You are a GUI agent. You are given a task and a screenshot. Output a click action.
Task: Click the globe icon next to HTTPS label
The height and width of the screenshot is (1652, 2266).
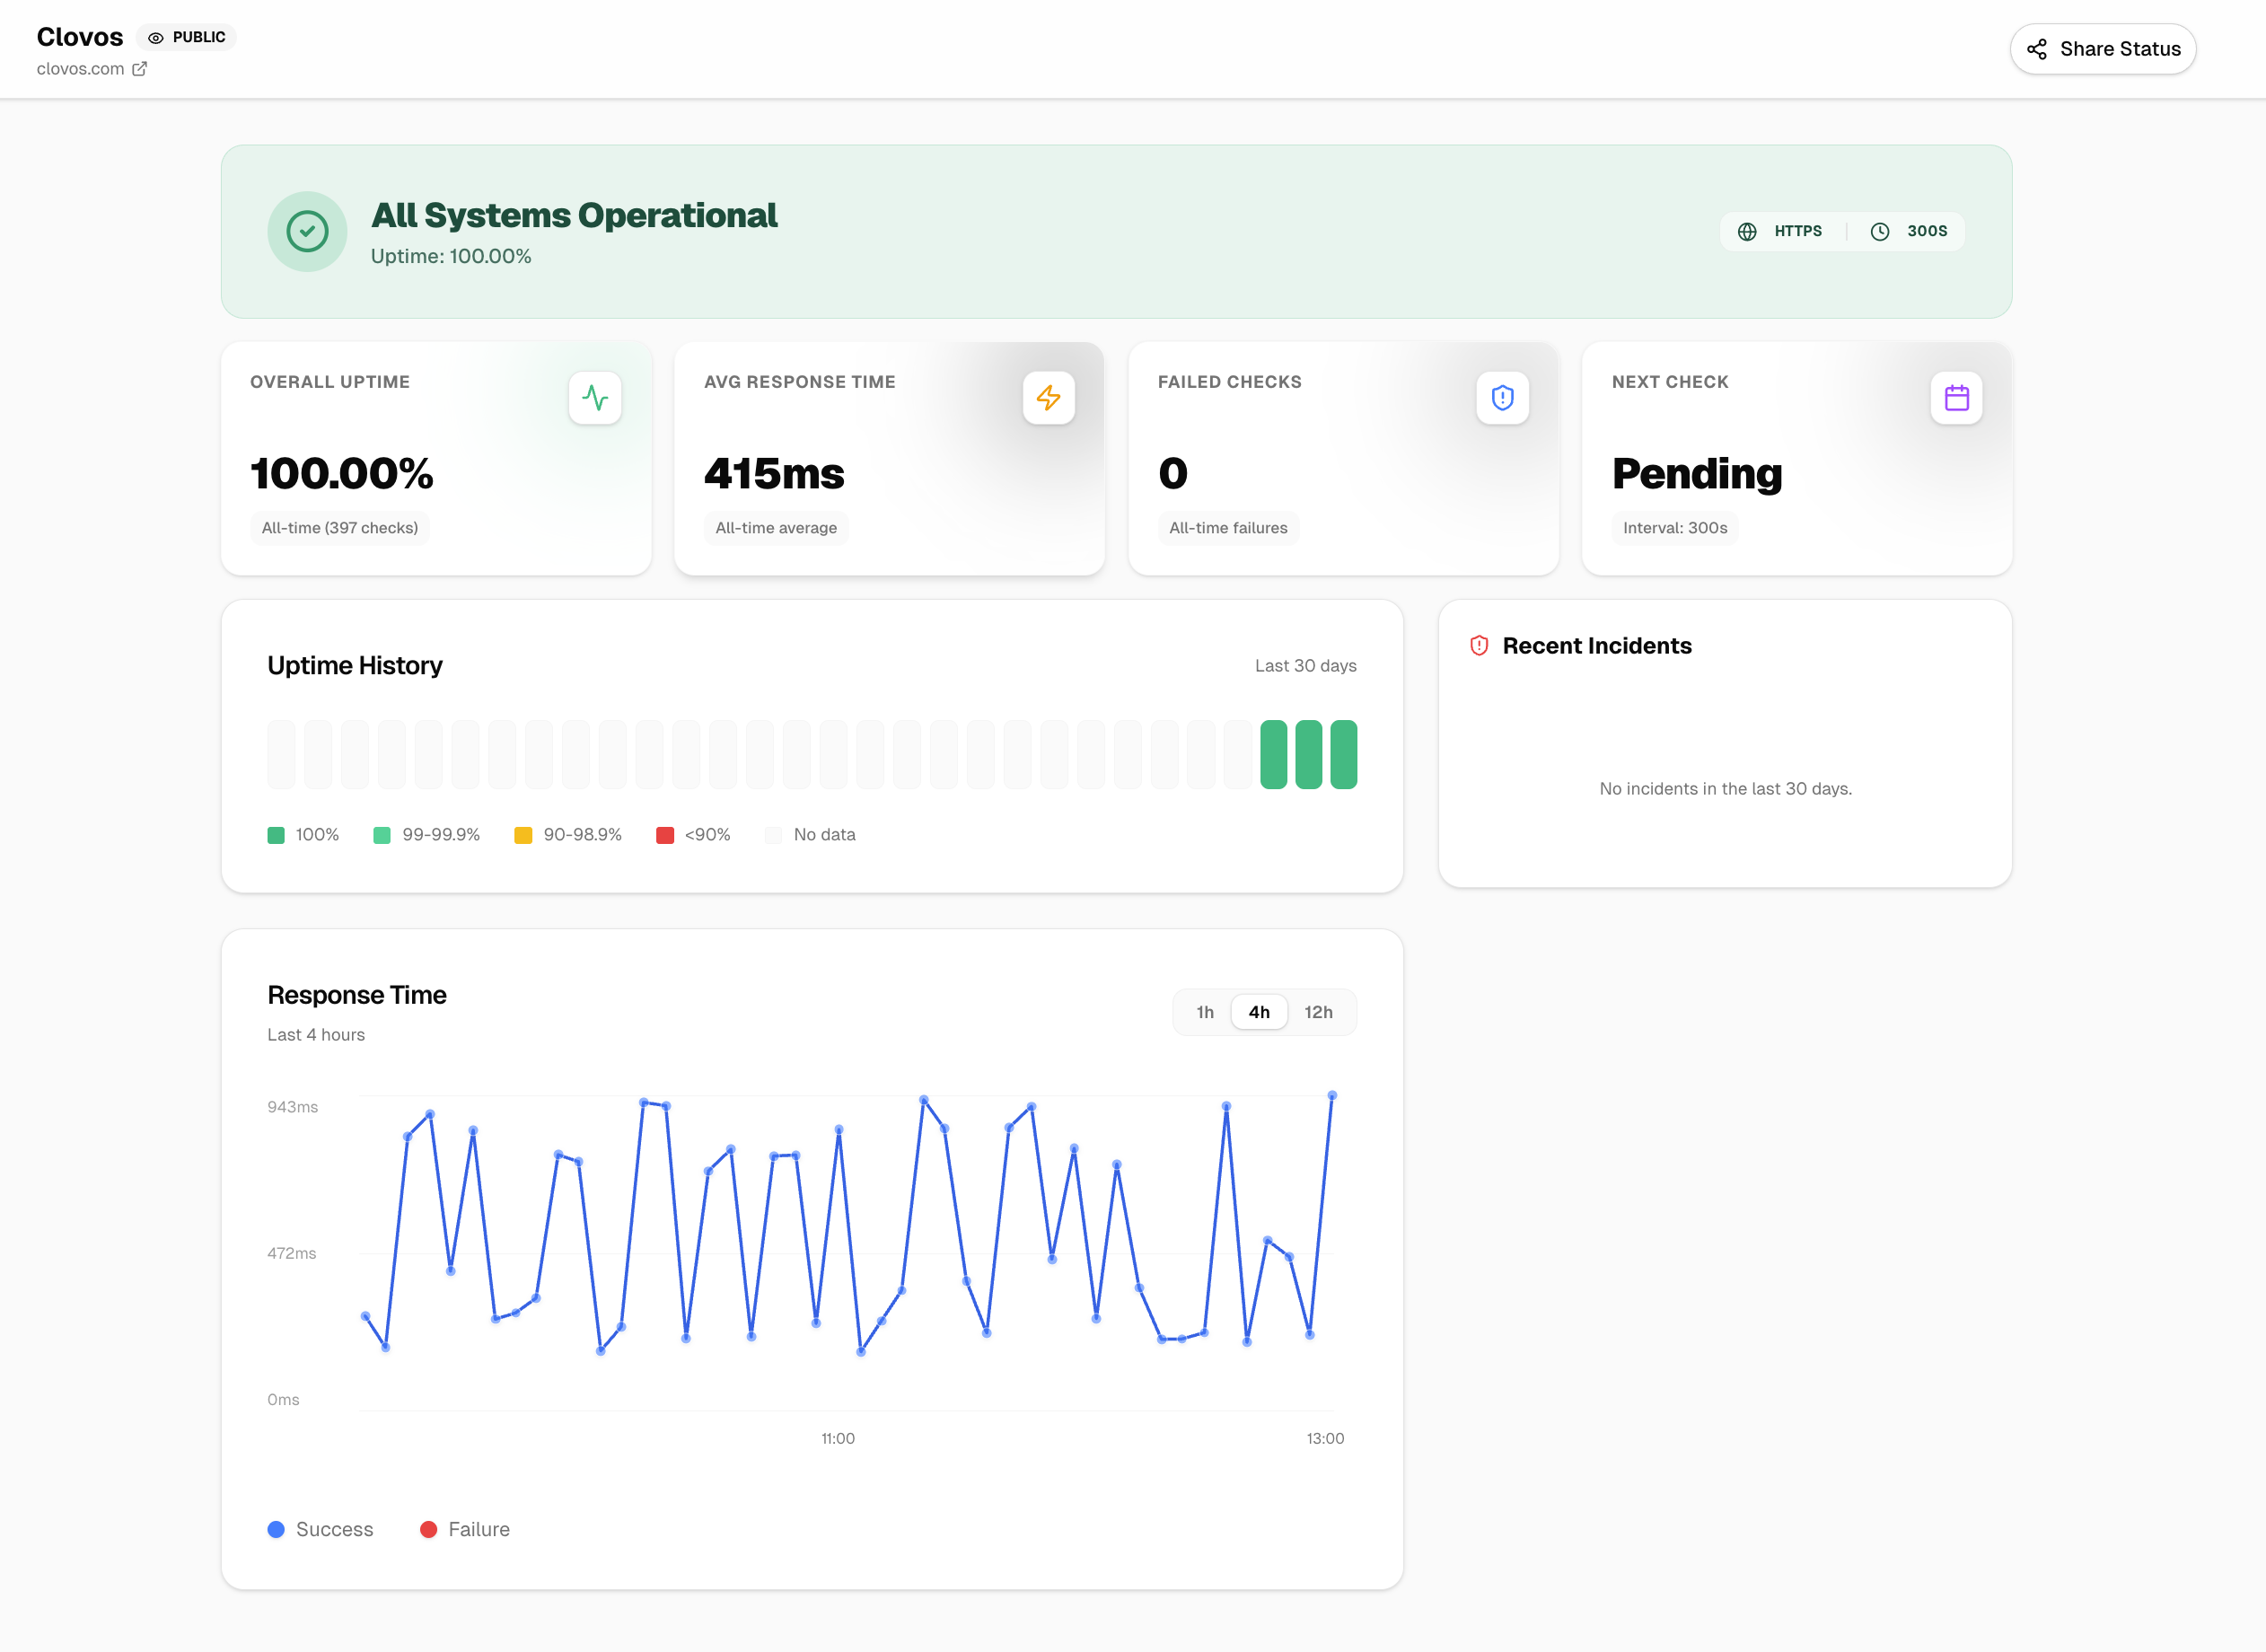point(1747,231)
